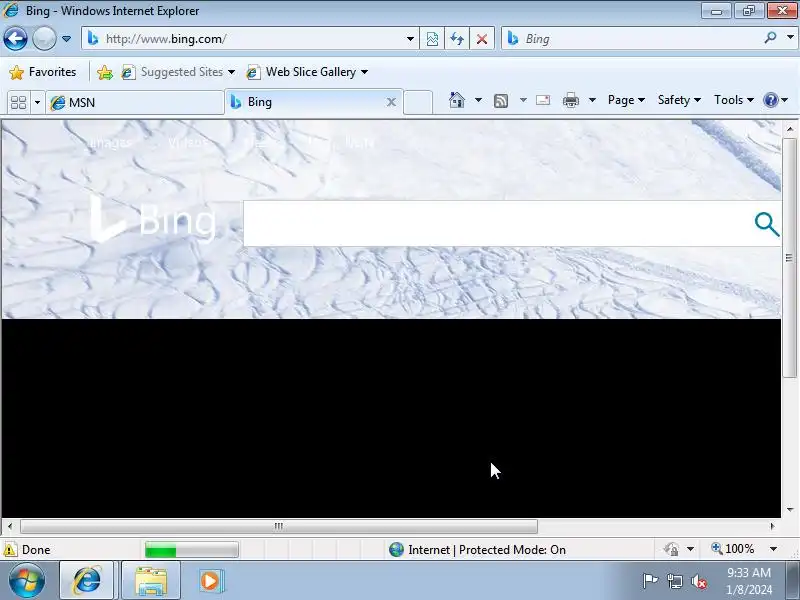The height and width of the screenshot is (600, 800).
Task: Open Action Center flag tray icon
Action: [x=650, y=581]
